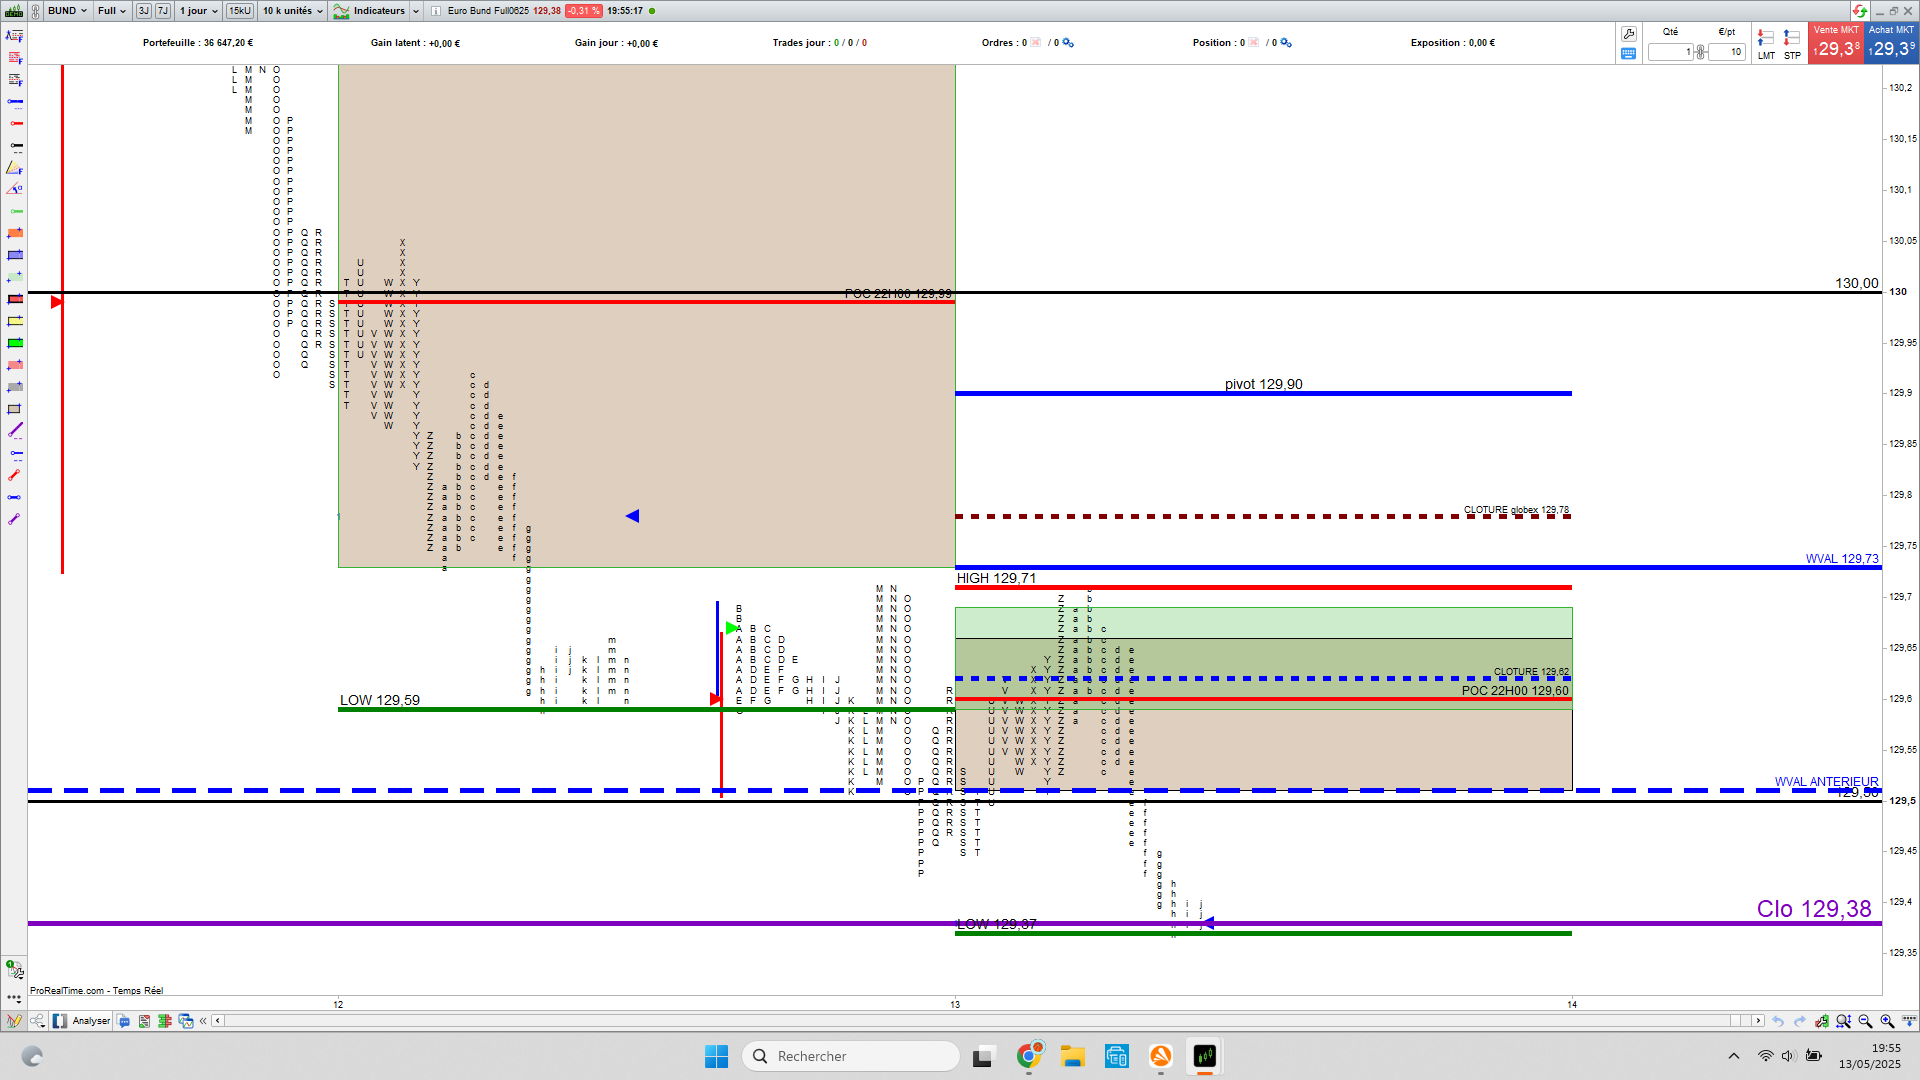This screenshot has height=1080, width=1920.
Task: Click the Vente MKT sell button
Action: [x=1836, y=44]
